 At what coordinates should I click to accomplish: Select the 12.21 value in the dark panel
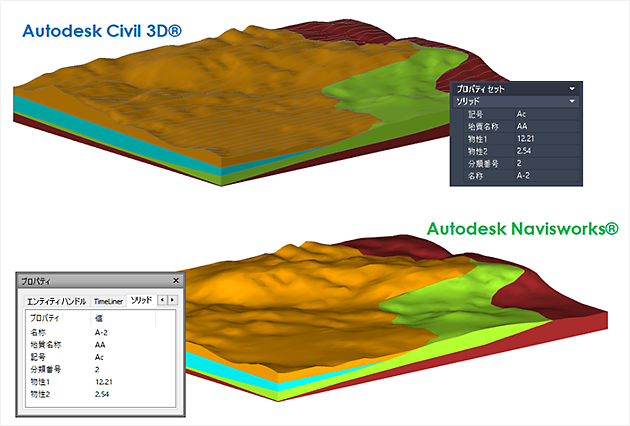click(526, 139)
